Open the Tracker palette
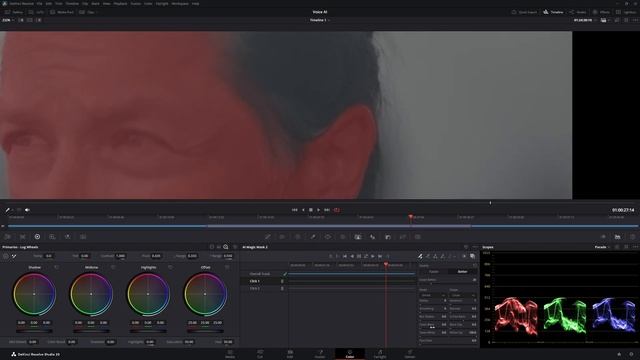This screenshot has width=640, height=360. coord(343,237)
